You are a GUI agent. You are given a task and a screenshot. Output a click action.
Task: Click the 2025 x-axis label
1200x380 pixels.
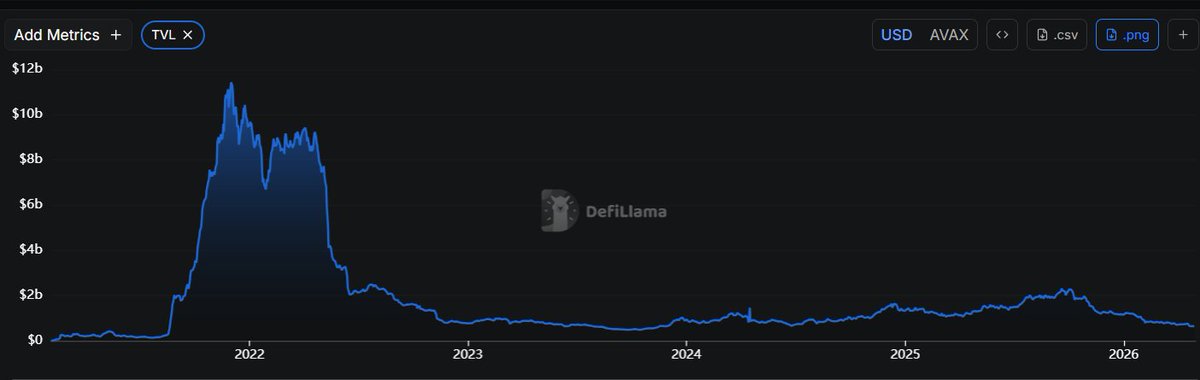[x=905, y=354]
